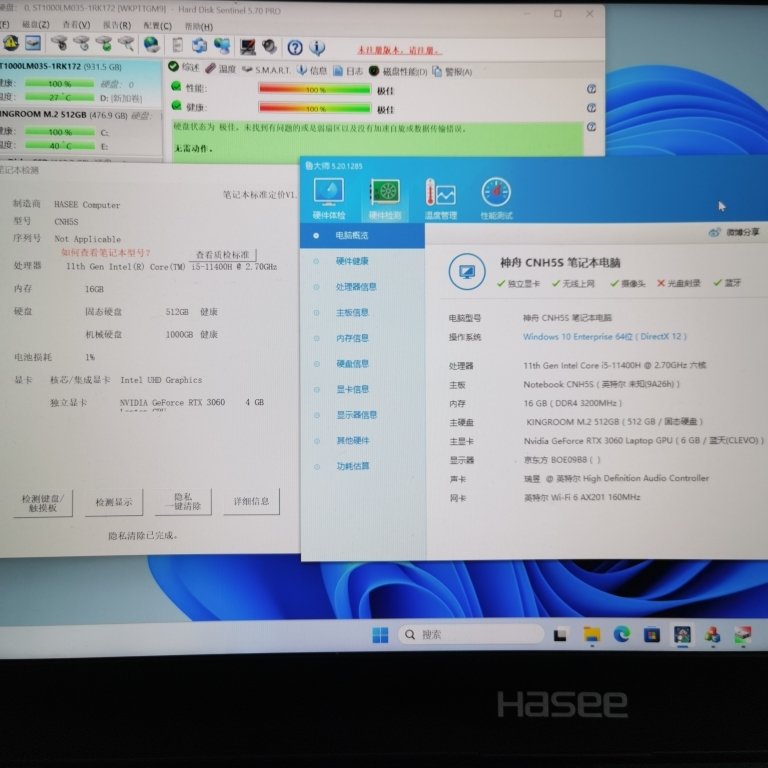The height and width of the screenshot is (768, 768).
Task: Select 电脑概览 in the Lu Dashi sidebar
Action: click(362, 236)
